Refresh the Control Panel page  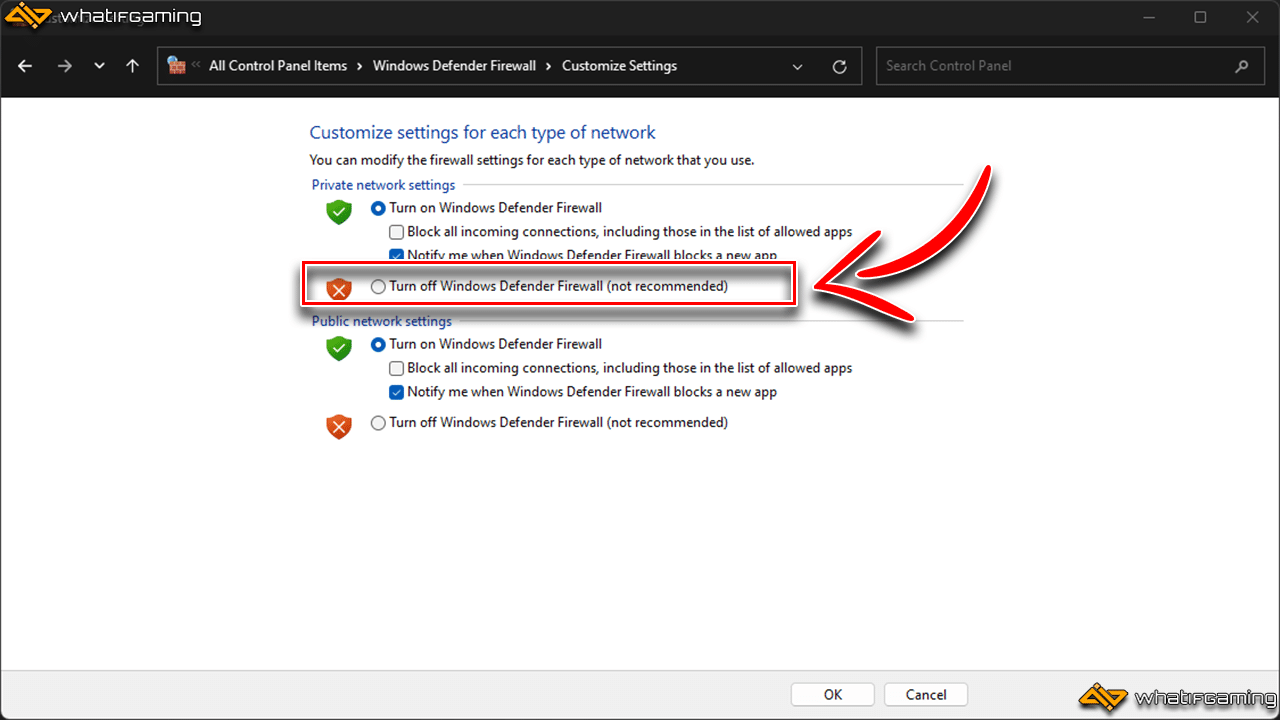pyautogui.click(x=840, y=67)
